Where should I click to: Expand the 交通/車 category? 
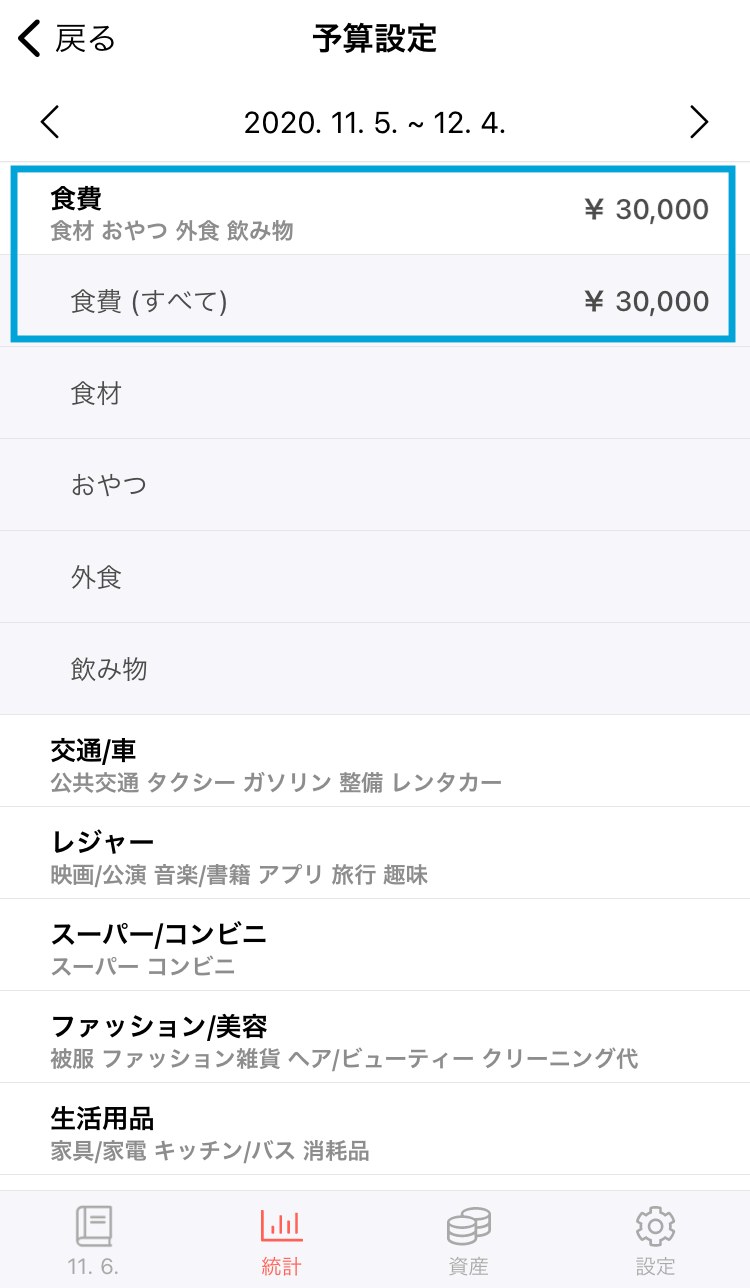pos(375,761)
